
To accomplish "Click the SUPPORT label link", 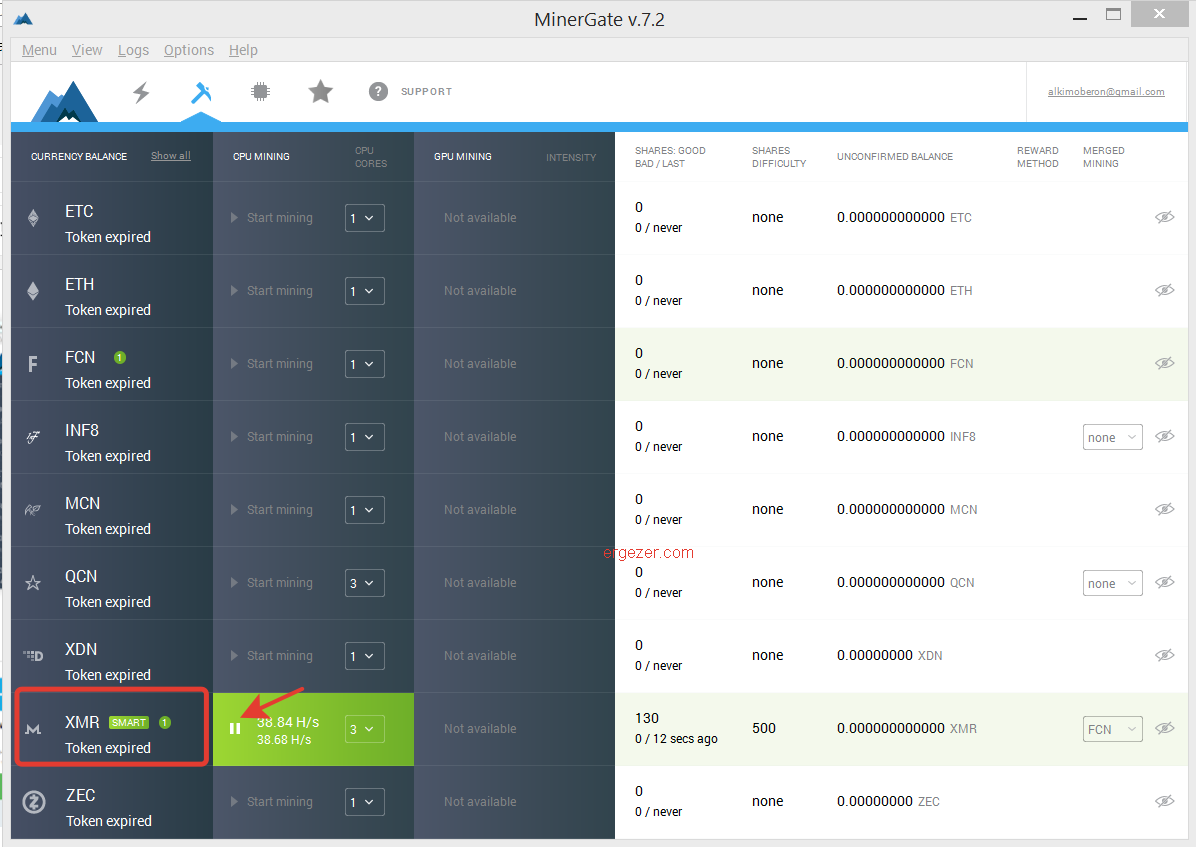I will [426, 92].
